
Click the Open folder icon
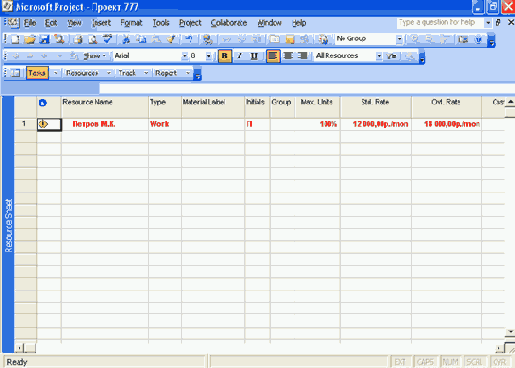pyautogui.click(x=30, y=39)
